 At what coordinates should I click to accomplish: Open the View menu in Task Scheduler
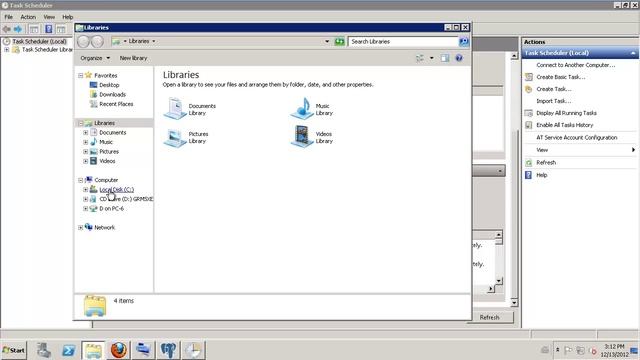point(49,17)
